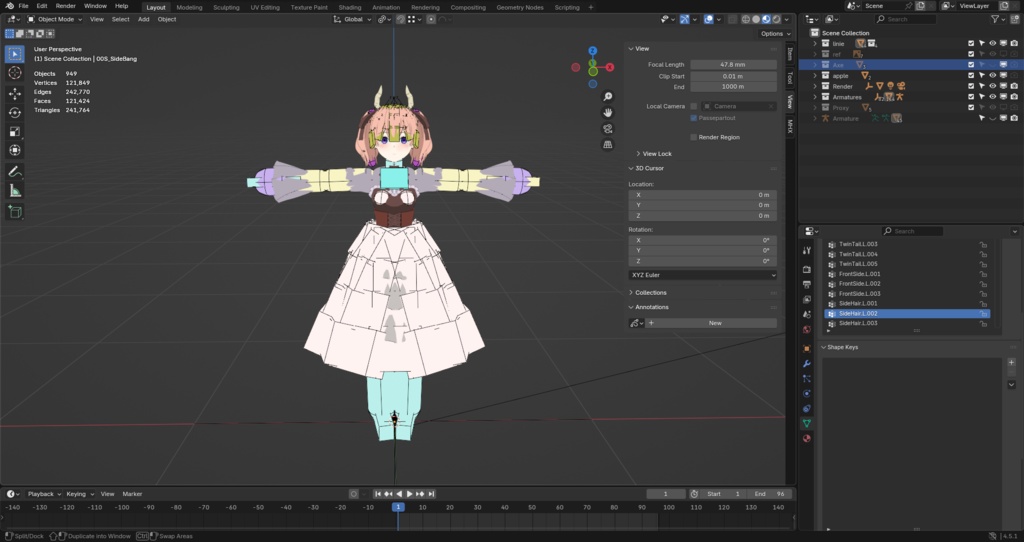Play the animation in the timeline
1024x542 pixels.
(x=409, y=494)
